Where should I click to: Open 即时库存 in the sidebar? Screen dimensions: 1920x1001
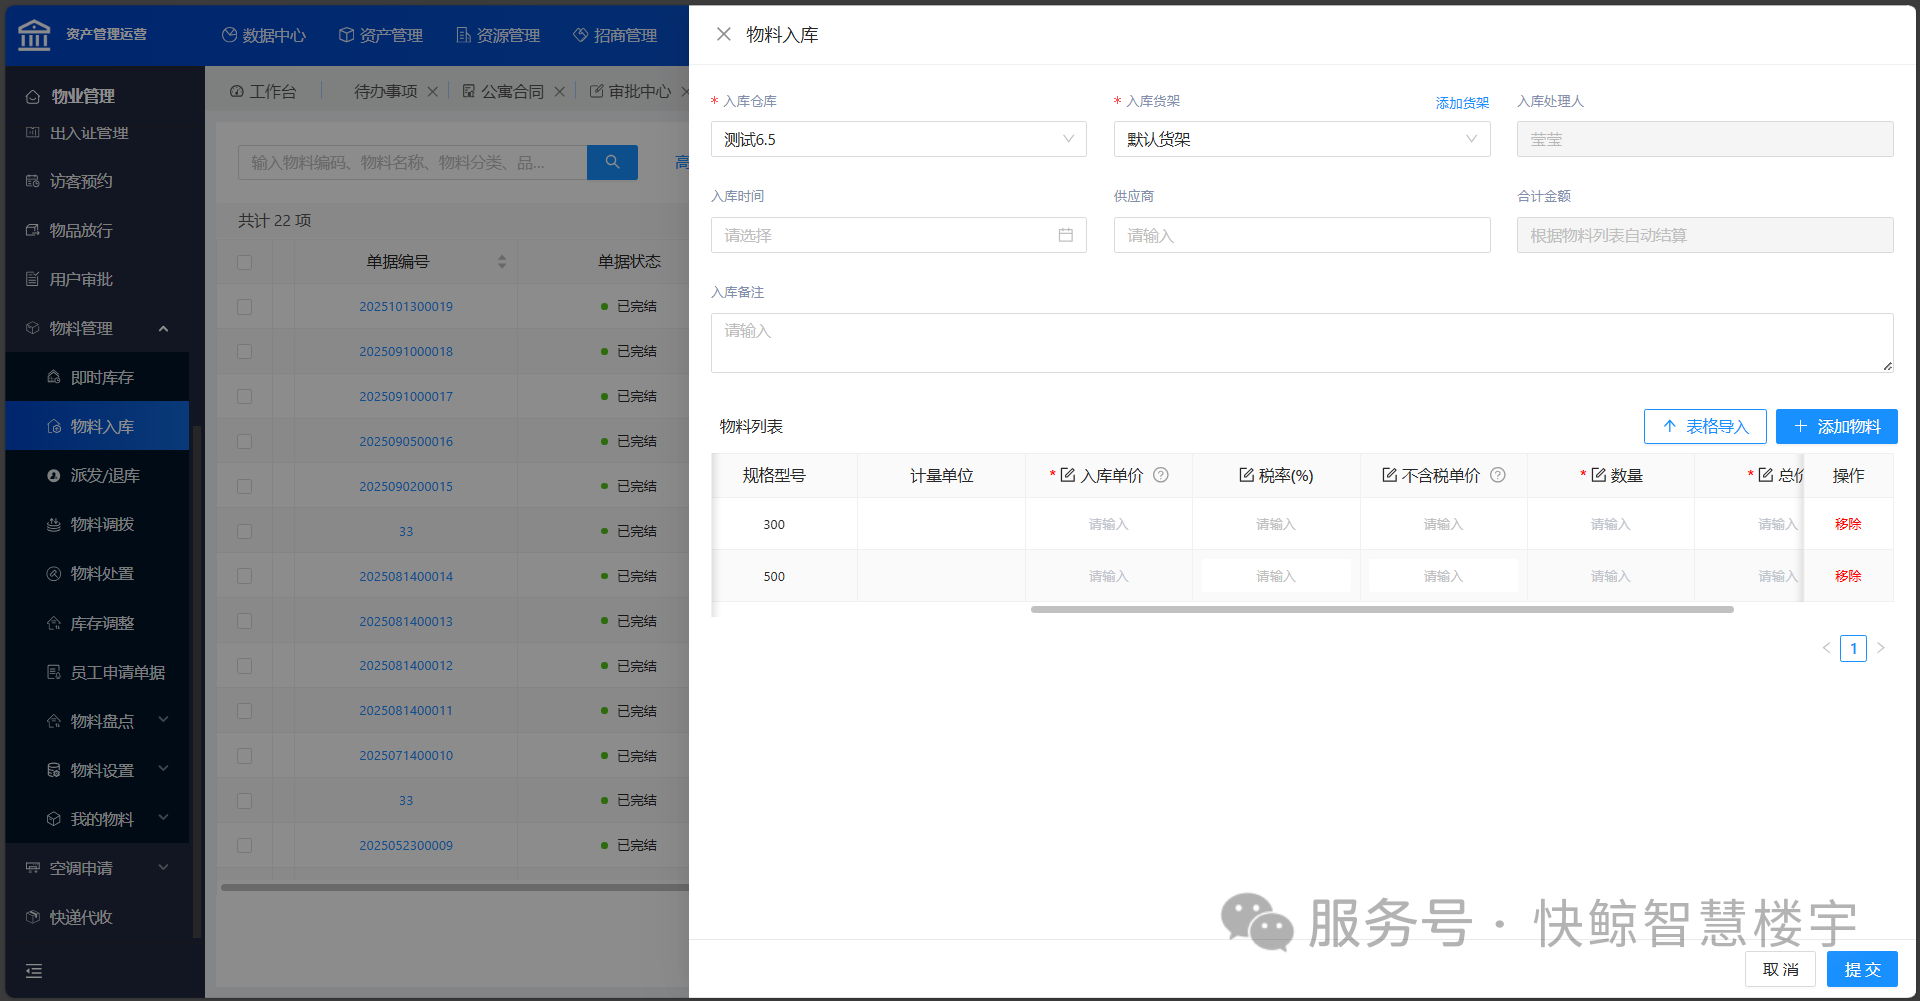(x=102, y=377)
